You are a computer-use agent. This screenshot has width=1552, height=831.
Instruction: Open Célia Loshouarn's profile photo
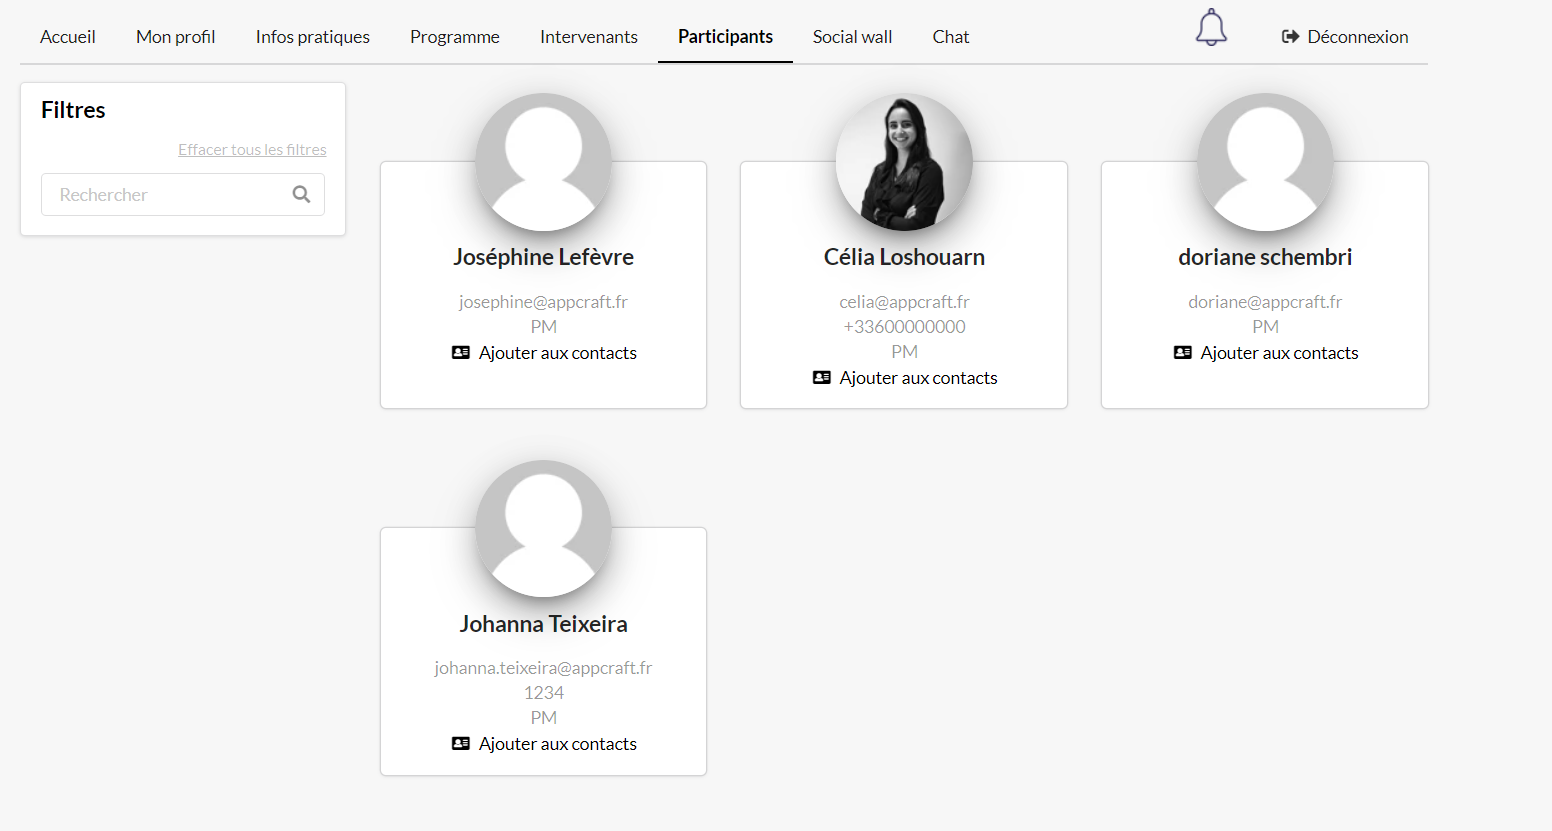pyautogui.click(x=904, y=162)
